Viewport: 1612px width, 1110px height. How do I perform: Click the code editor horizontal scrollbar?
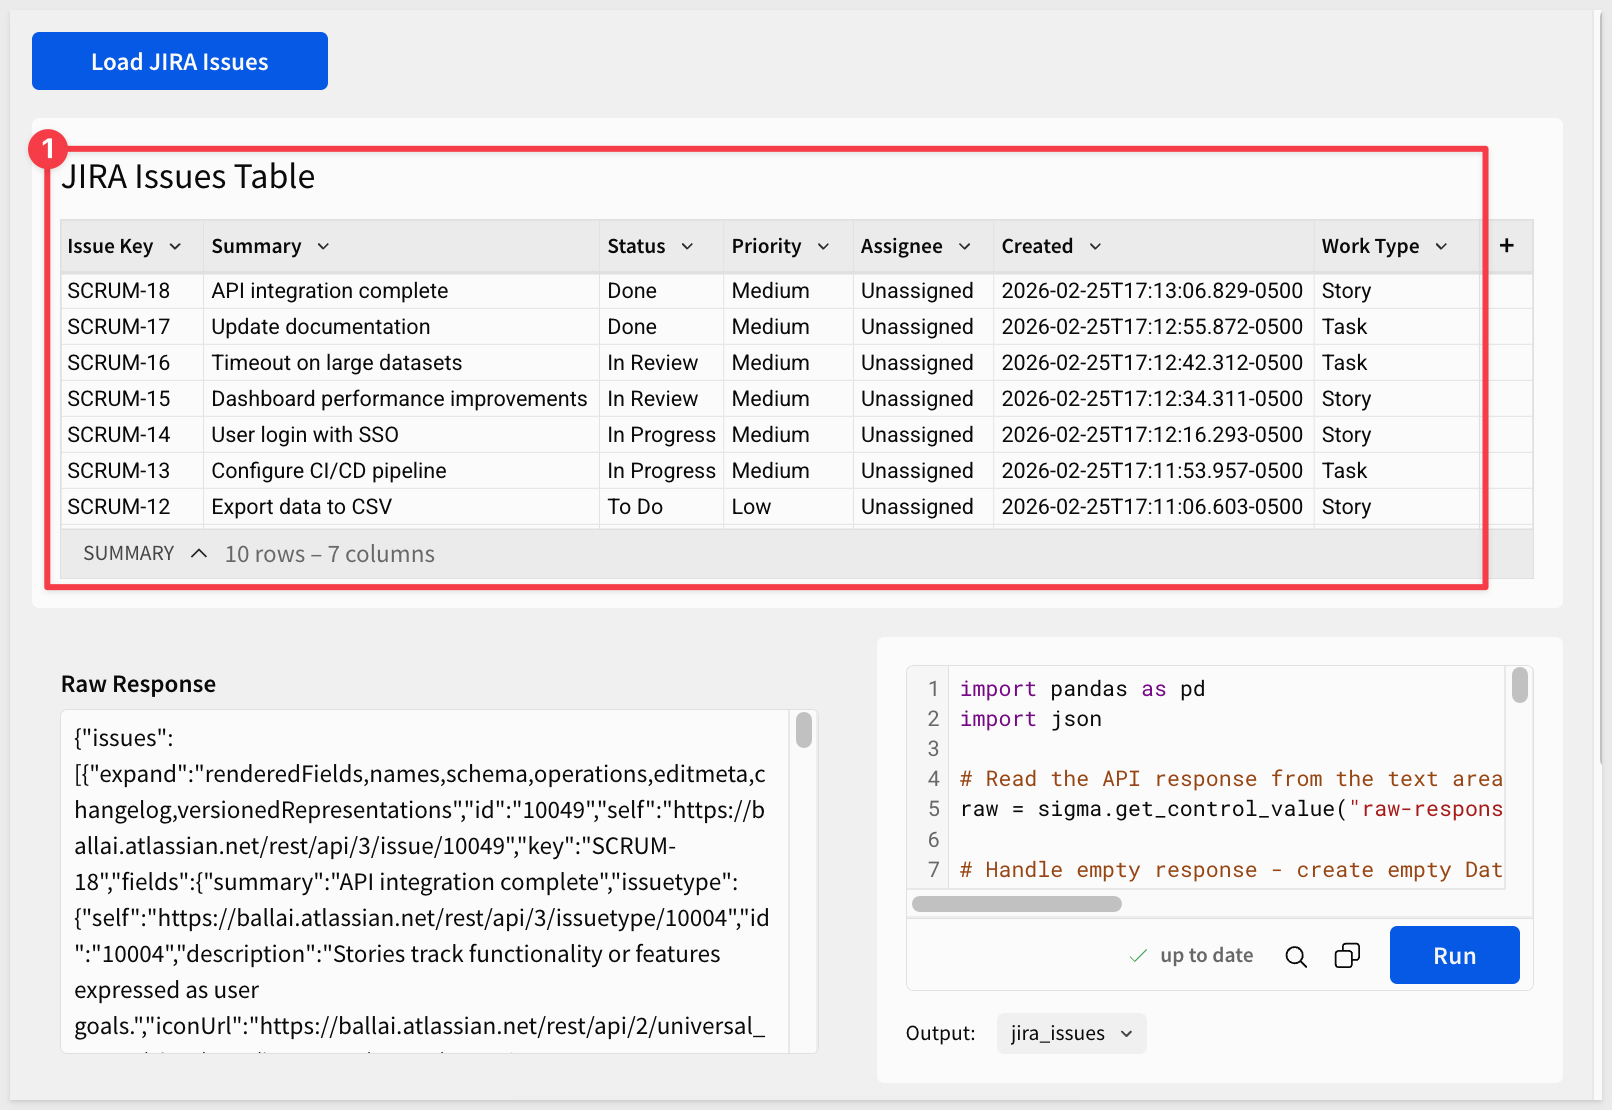click(x=1016, y=904)
